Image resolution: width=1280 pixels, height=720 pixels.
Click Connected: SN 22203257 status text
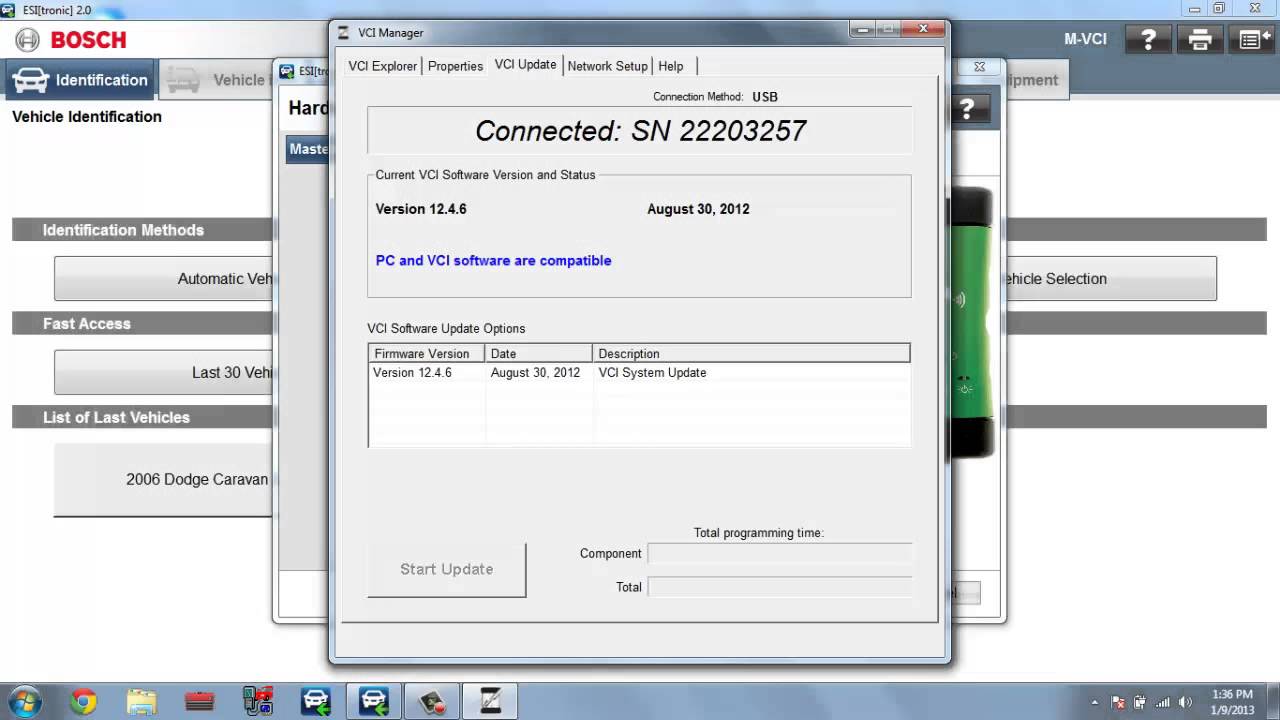coord(640,131)
